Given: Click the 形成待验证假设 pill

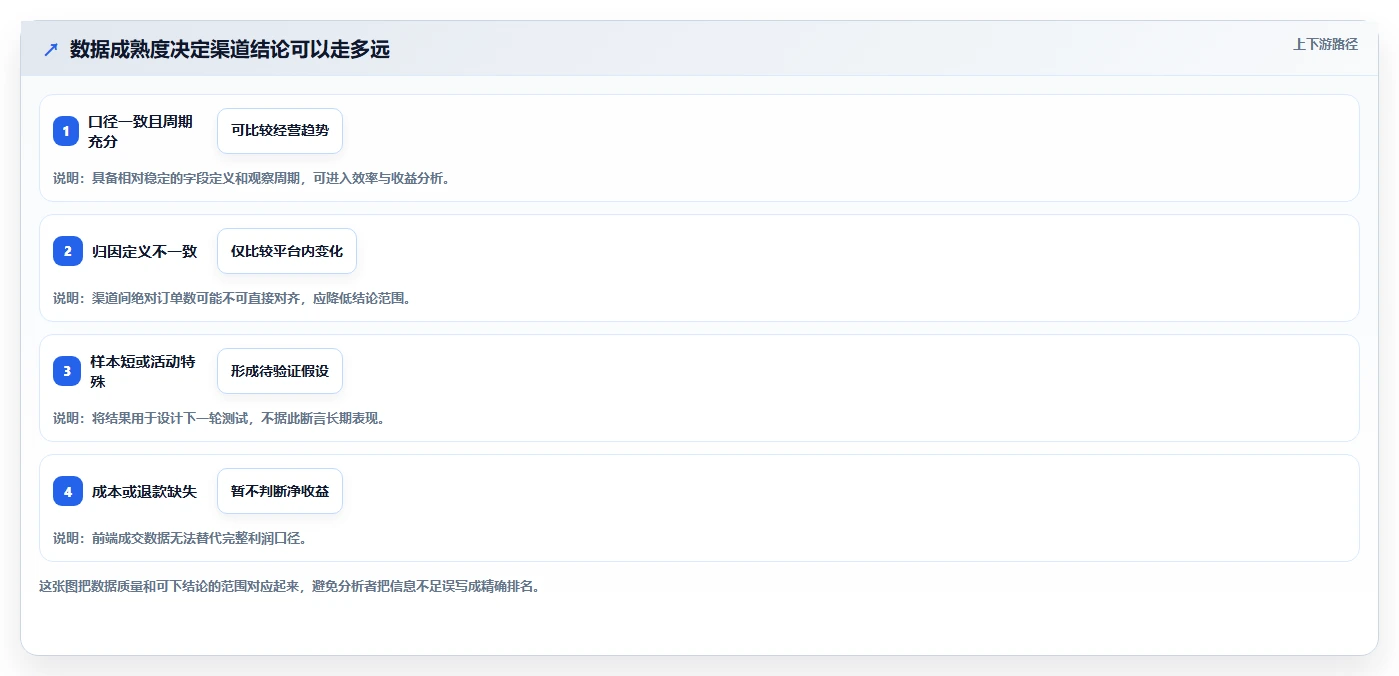Looking at the screenshot, I should coord(280,371).
